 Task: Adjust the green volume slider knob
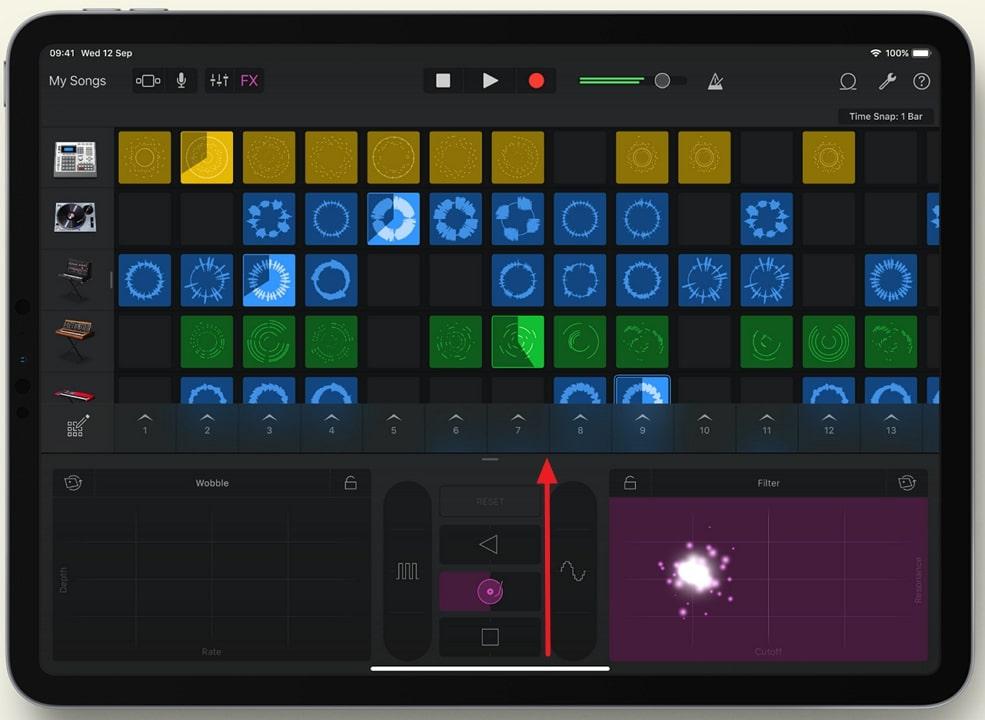(x=660, y=81)
